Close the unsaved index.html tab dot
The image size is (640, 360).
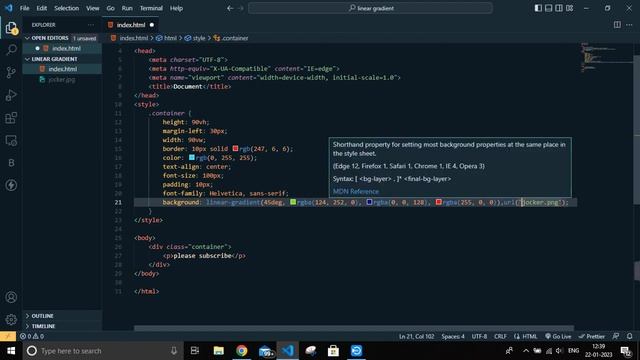(x=152, y=25)
